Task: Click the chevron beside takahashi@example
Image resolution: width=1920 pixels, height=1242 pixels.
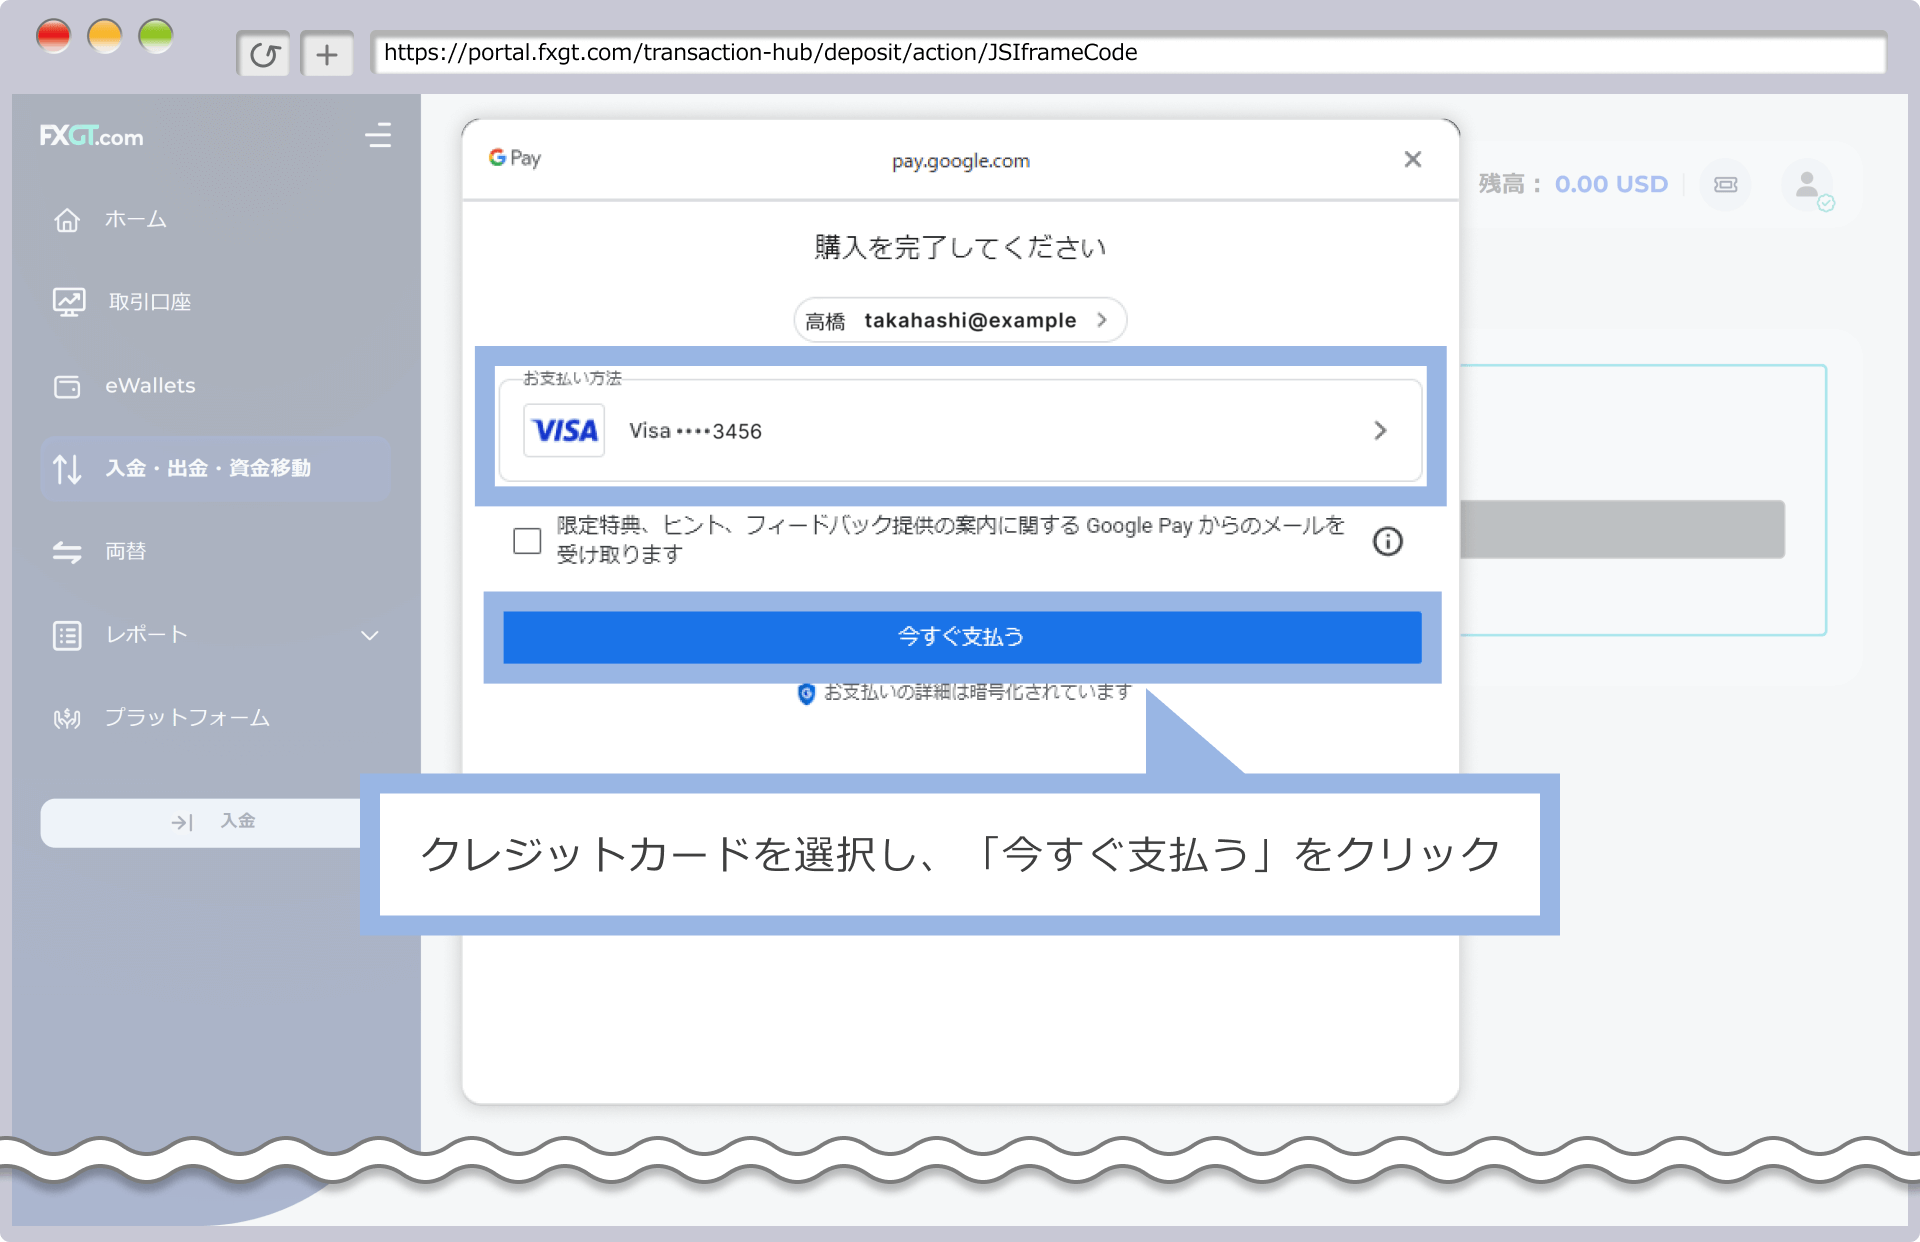Action: 1102,320
